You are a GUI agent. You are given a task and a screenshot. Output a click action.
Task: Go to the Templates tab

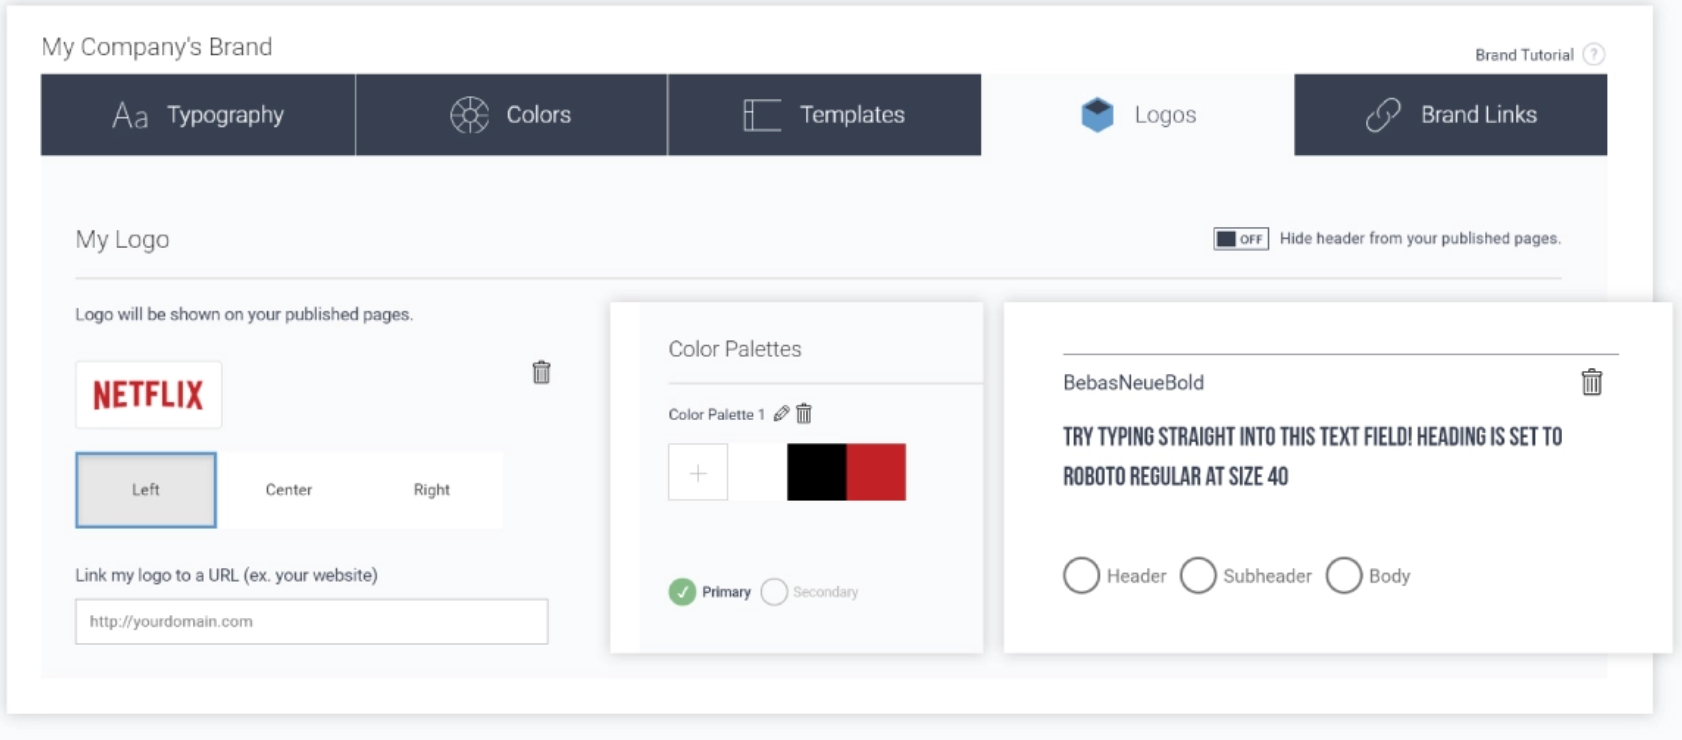824,115
